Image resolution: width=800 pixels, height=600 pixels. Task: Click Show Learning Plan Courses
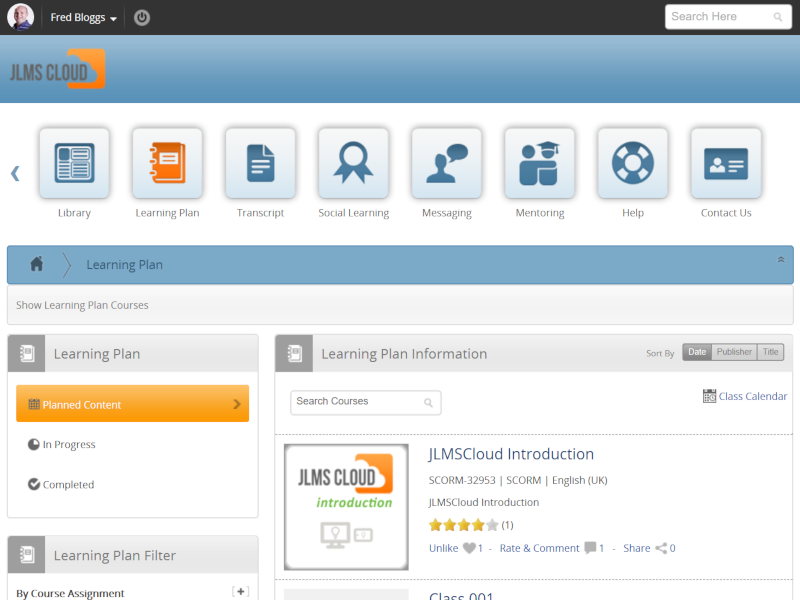[x=82, y=305]
